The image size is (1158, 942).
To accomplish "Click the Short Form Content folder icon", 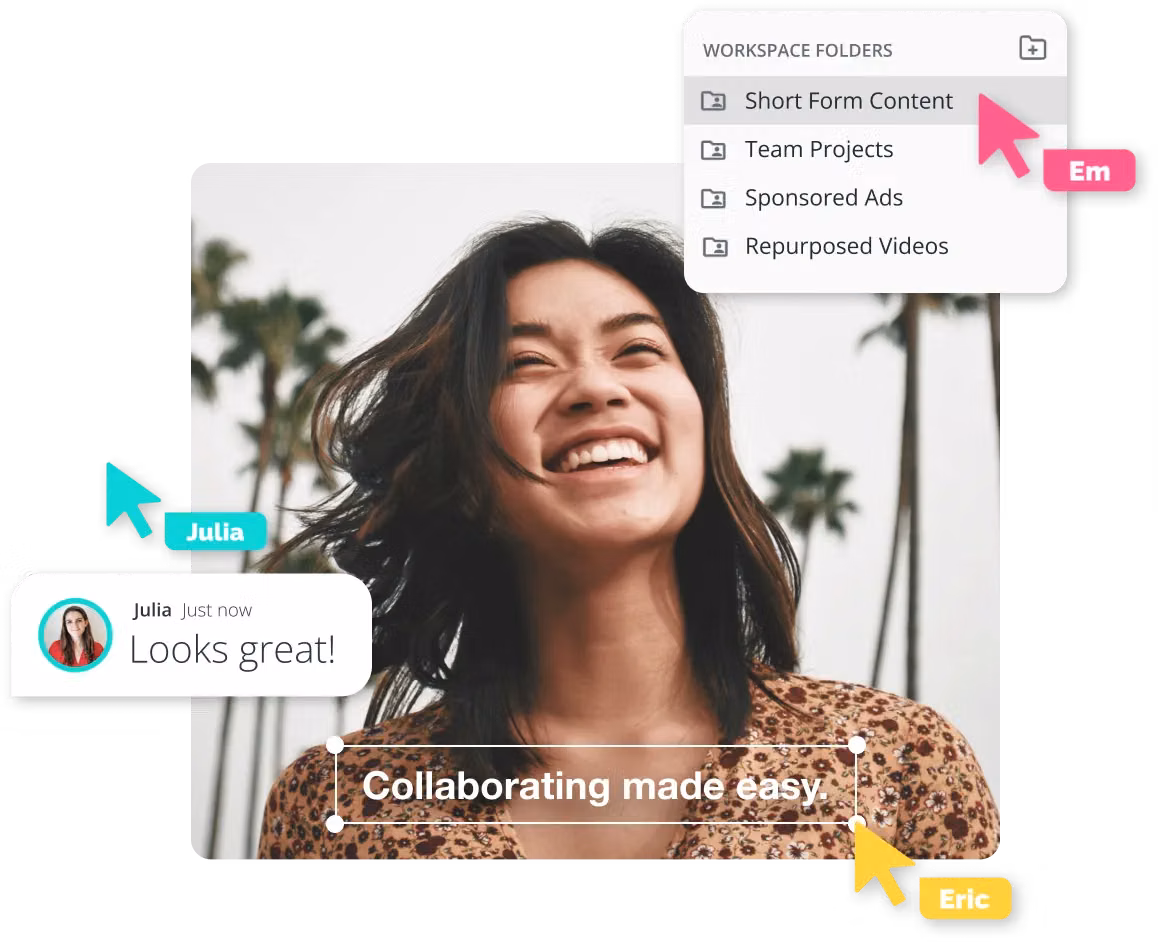I will (x=713, y=101).
